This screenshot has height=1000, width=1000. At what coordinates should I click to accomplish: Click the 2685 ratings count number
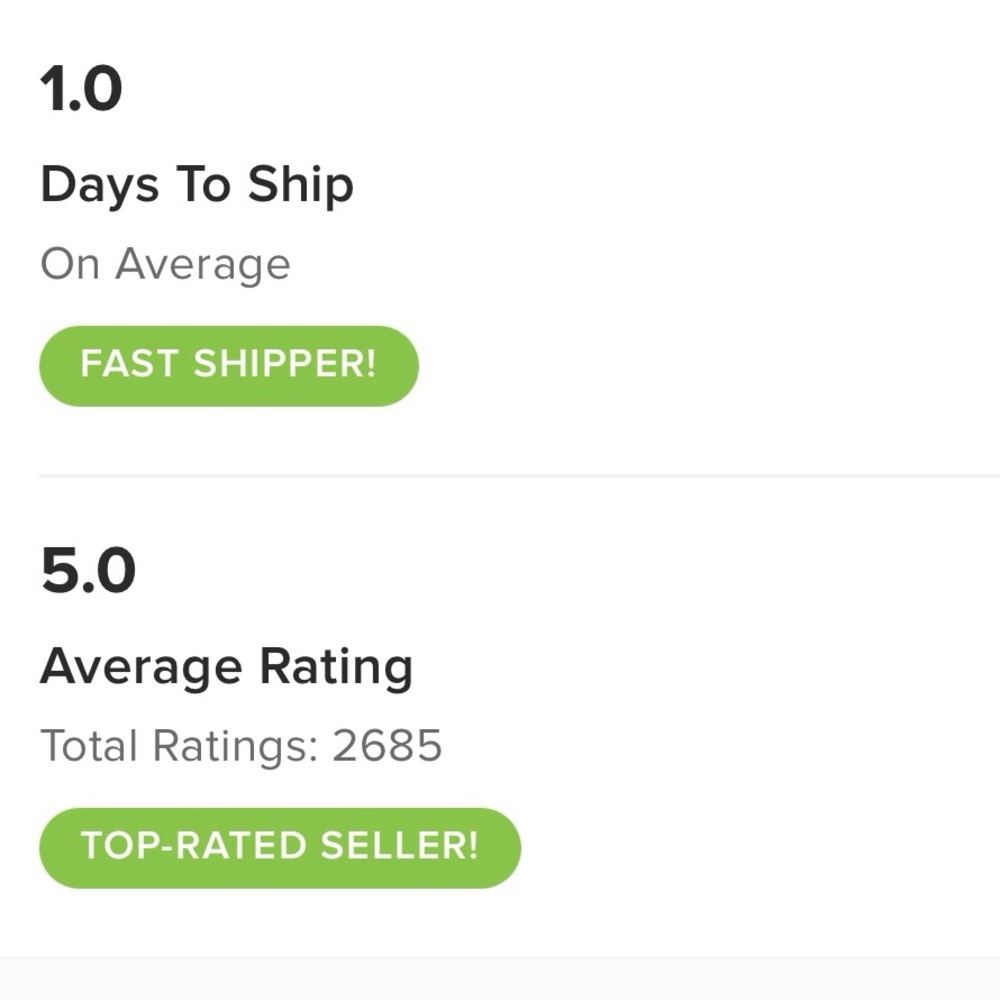(x=387, y=745)
